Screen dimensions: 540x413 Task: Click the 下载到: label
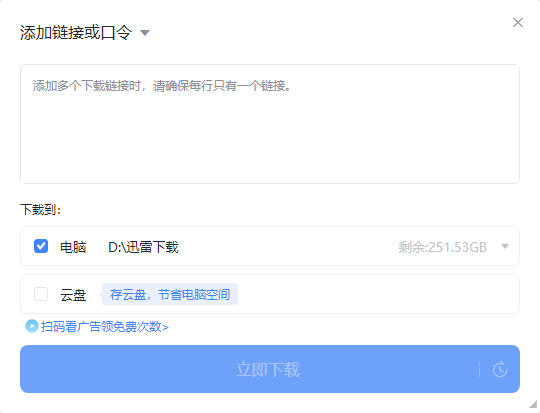(41, 209)
